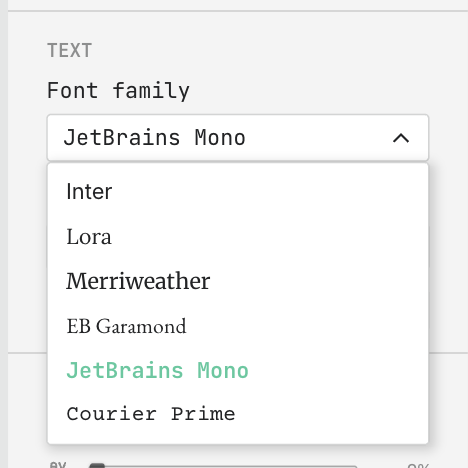Choose Courier Prime font option
This screenshot has height=468, width=468.
click(x=238, y=414)
